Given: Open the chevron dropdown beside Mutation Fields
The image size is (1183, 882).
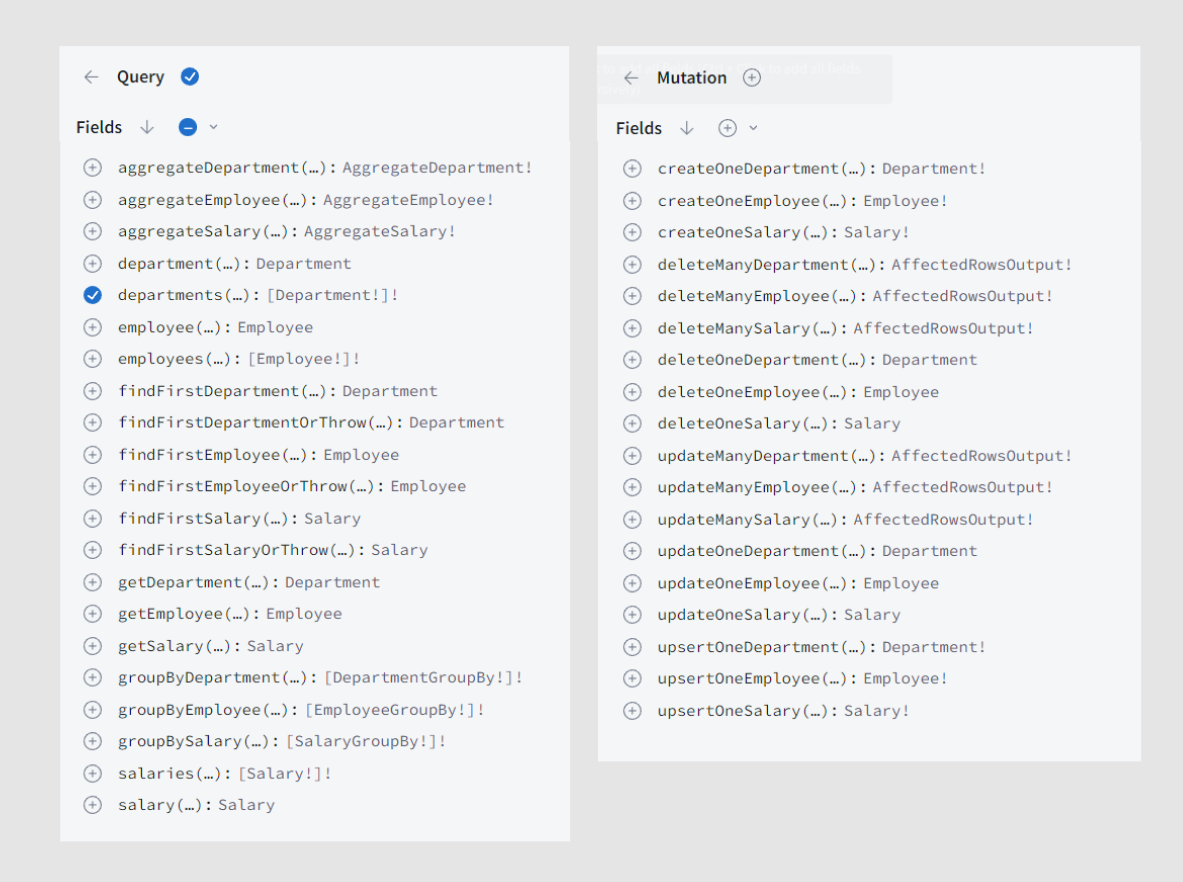Looking at the screenshot, I should 755,128.
